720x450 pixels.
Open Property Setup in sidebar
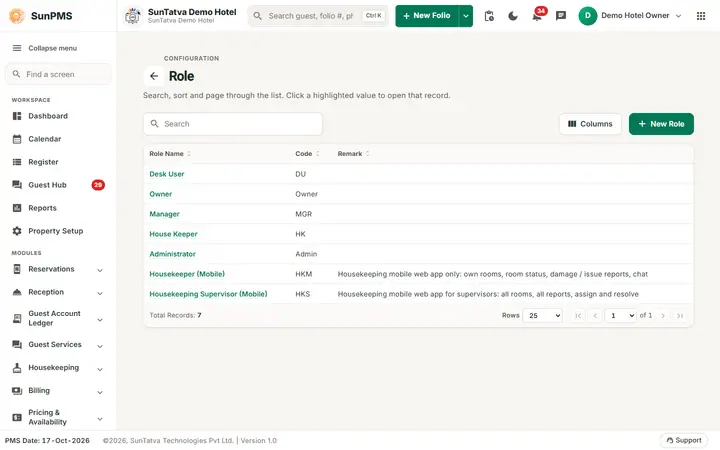coord(58,231)
